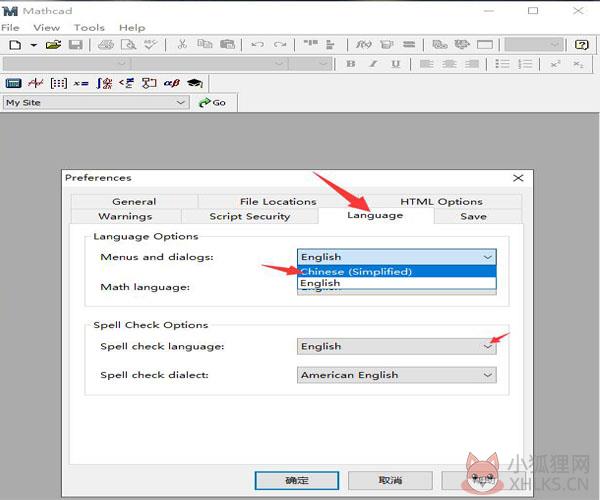
Task: Open the Greek αβ palette icon
Action: pyautogui.click(x=172, y=83)
